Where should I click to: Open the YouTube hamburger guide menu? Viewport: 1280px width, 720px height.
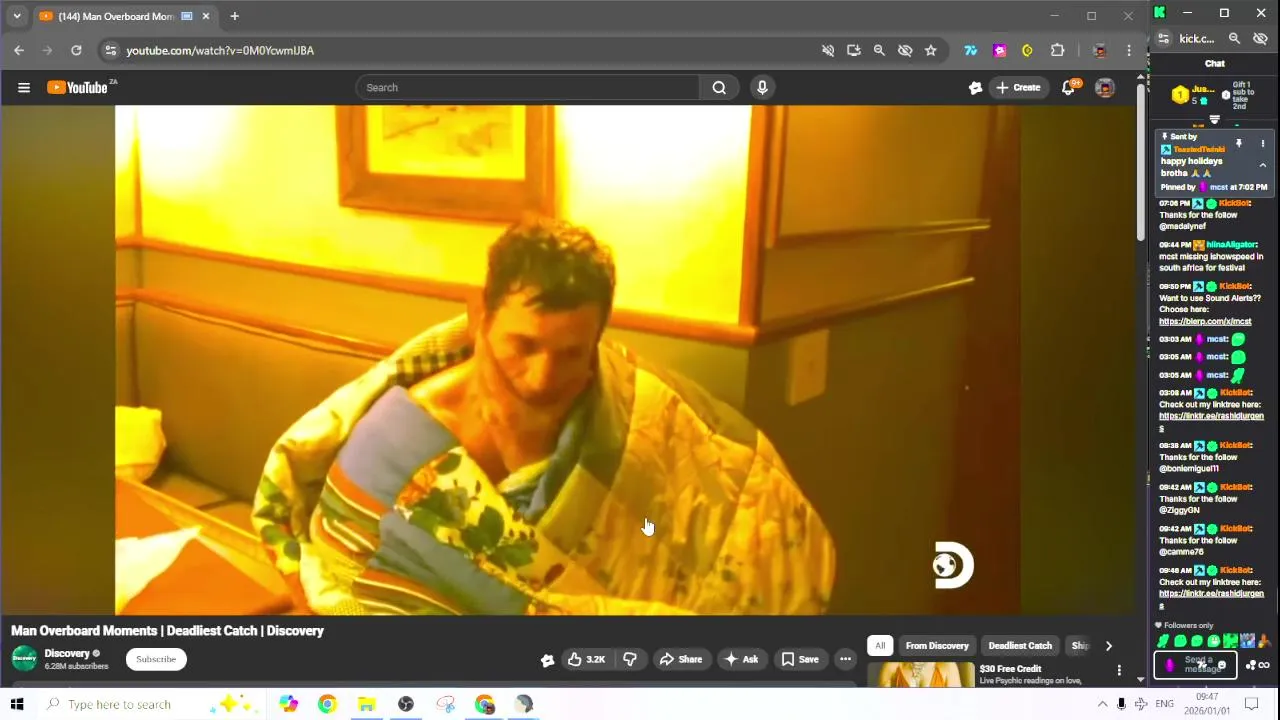(24, 88)
